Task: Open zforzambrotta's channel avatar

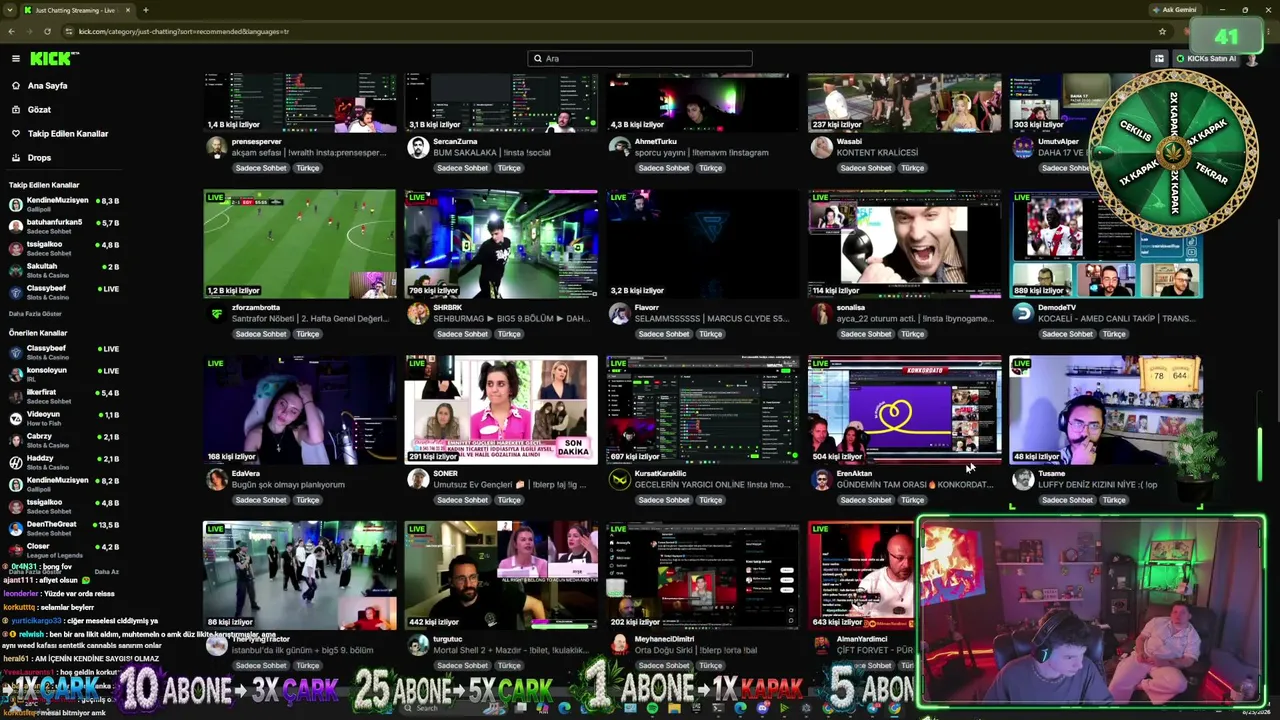Action: (x=216, y=313)
